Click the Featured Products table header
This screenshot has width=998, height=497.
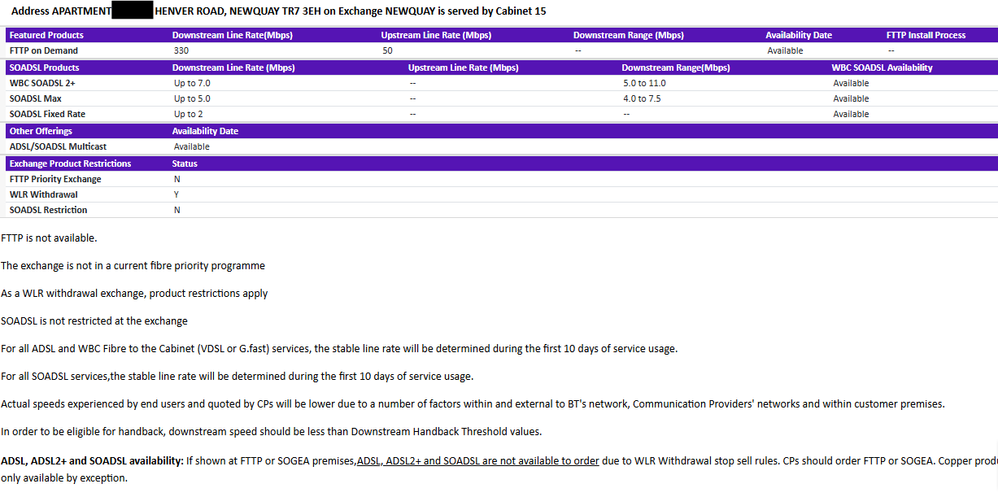pos(46,35)
